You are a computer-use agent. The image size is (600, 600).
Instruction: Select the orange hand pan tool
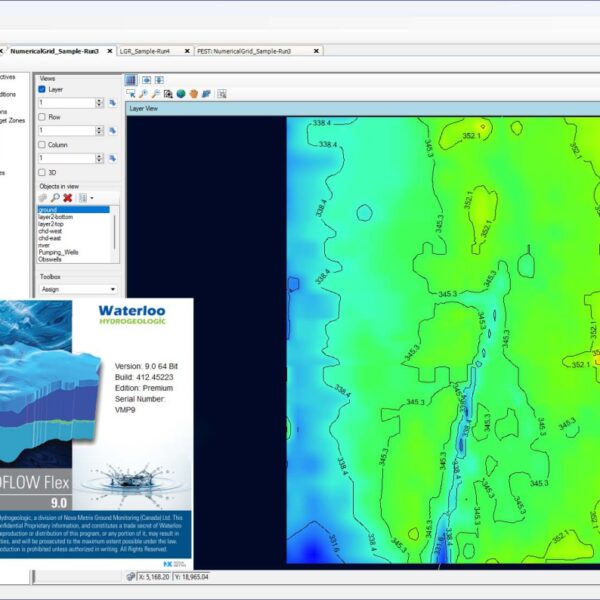pyautogui.click(x=194, y=94)
